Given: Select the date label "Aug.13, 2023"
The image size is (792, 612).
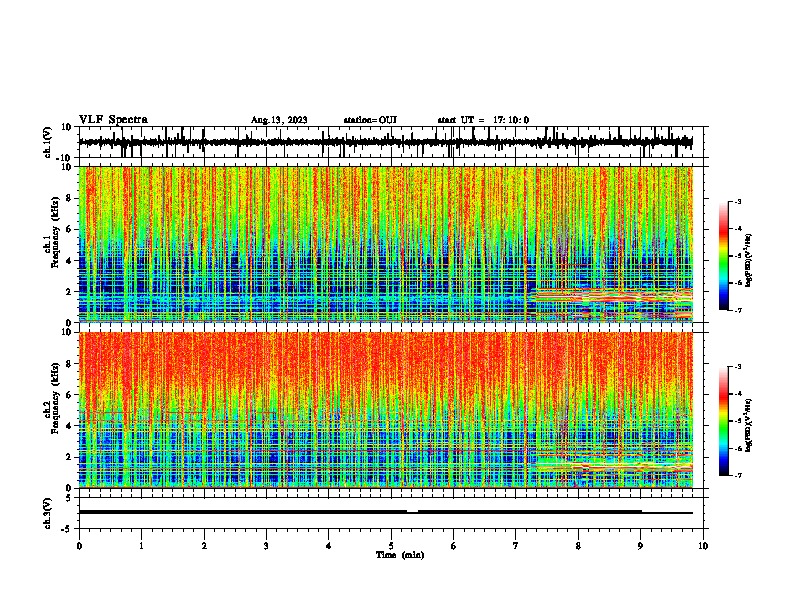Looking at the screenshot, I should point(279,120).
